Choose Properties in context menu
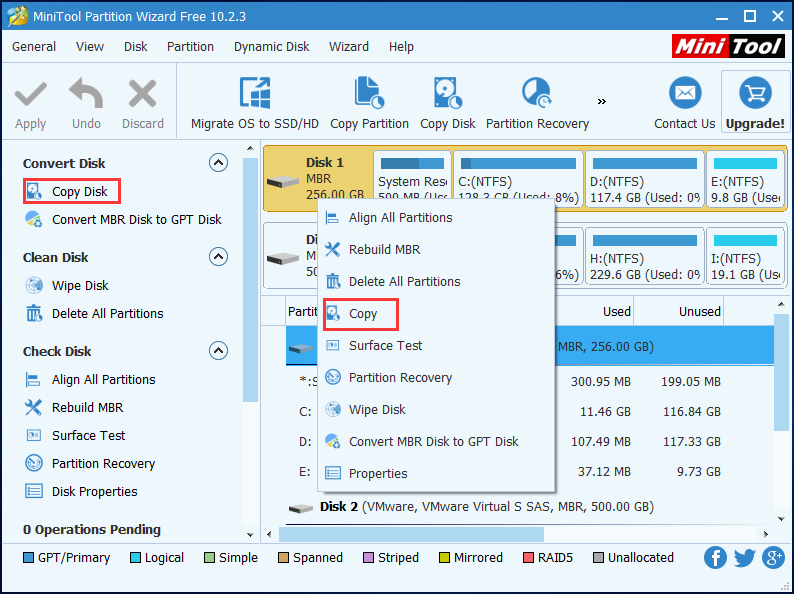 click(436, 473)
